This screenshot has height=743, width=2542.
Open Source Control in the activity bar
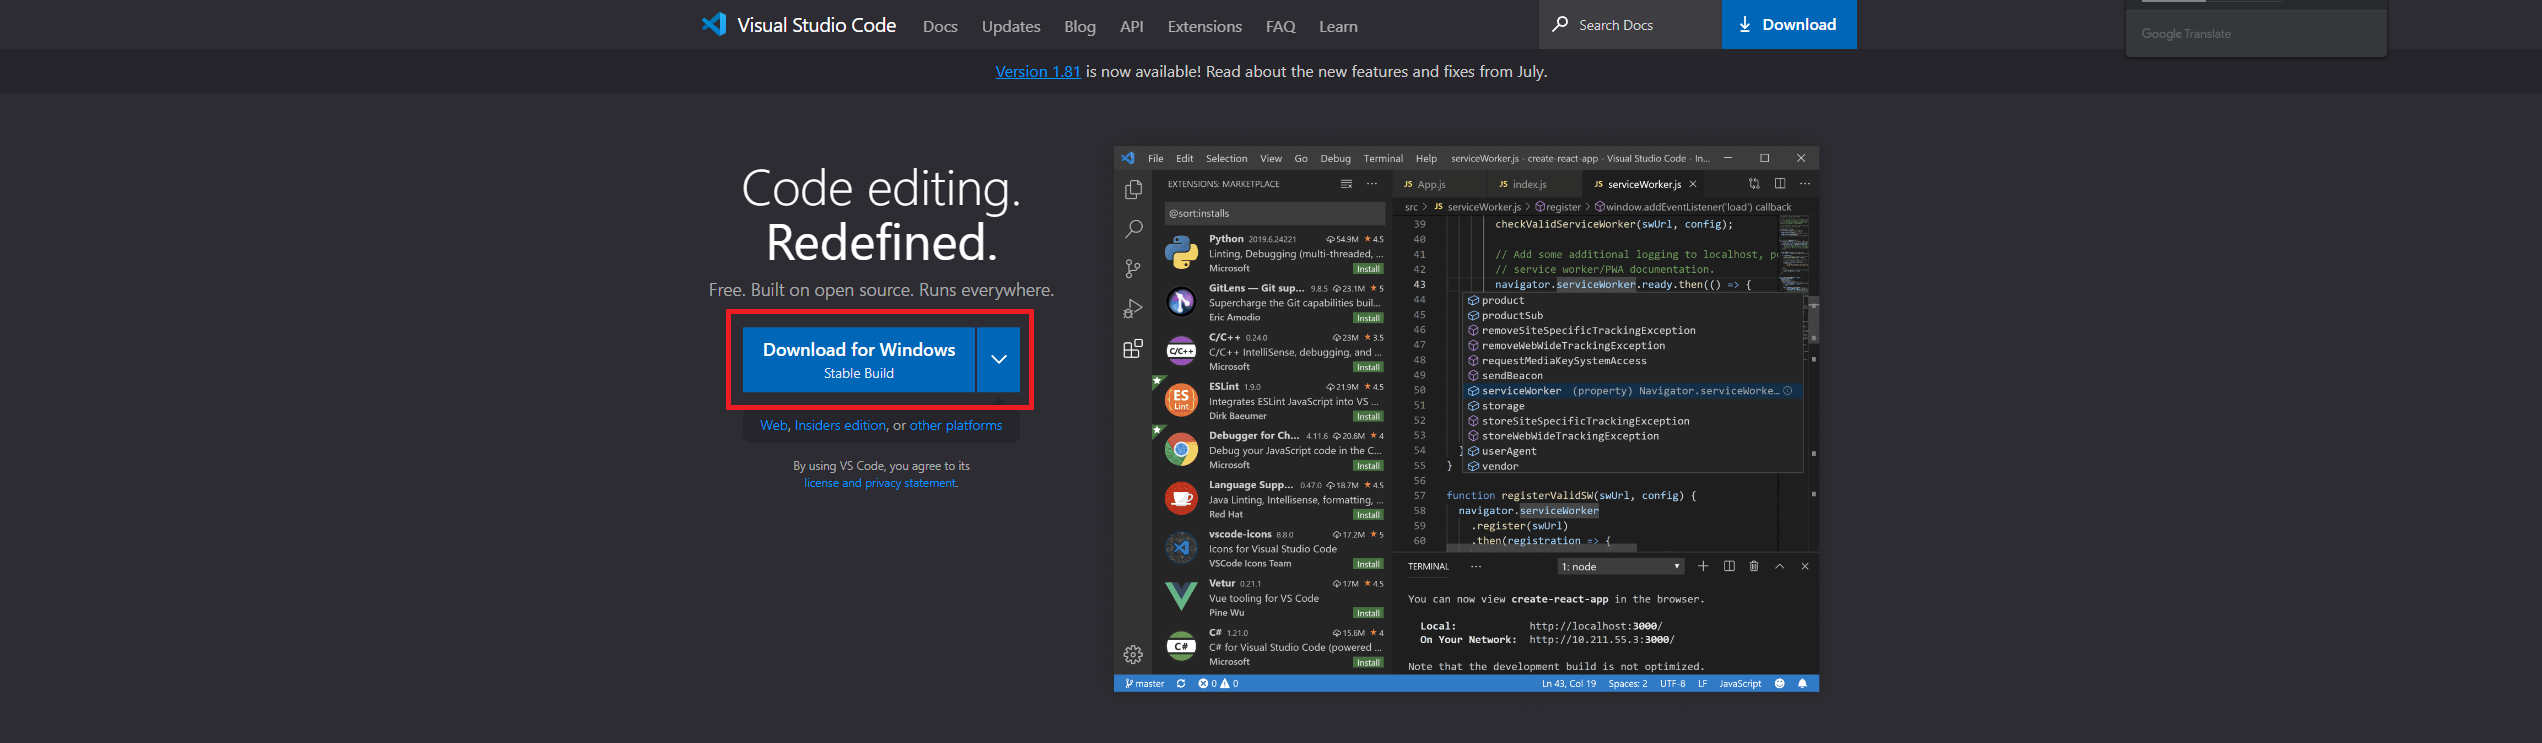click(x=1133, y=269)
